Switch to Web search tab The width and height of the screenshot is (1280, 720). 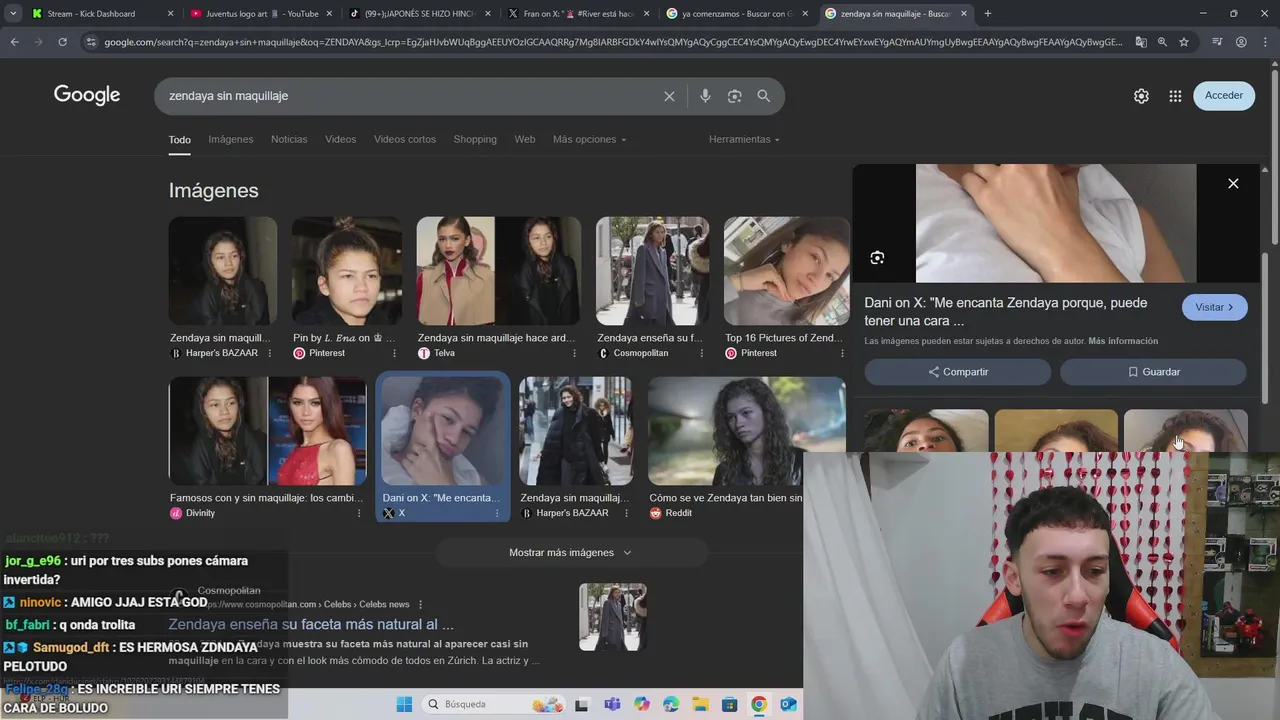coord(525,139)
